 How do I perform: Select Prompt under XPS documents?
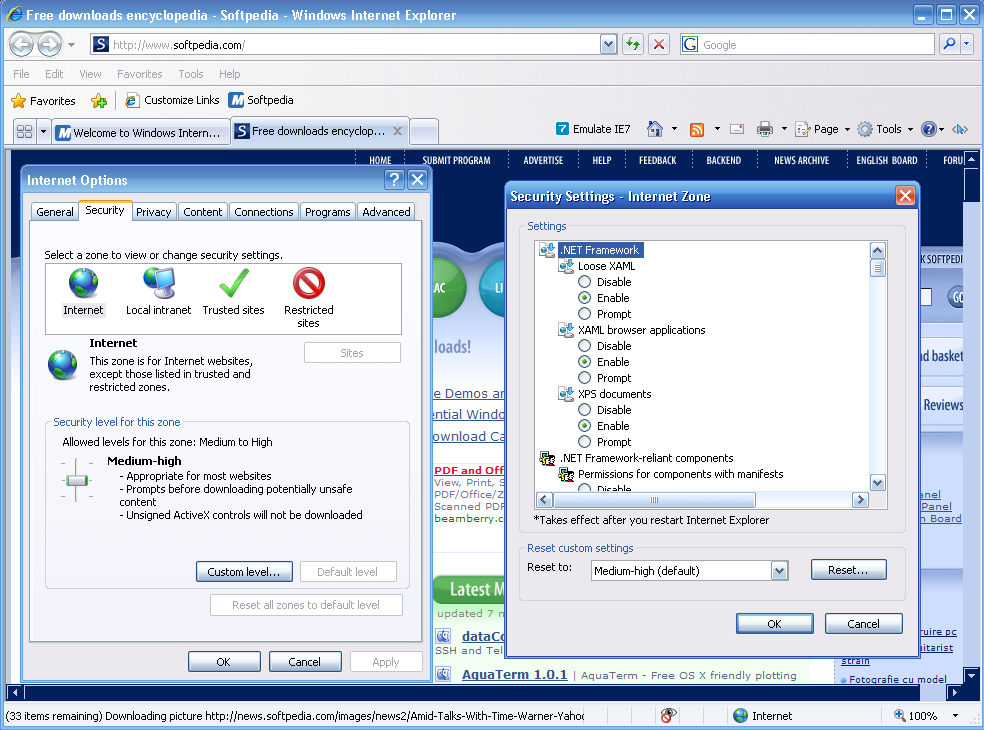click(x=584, y=442)
